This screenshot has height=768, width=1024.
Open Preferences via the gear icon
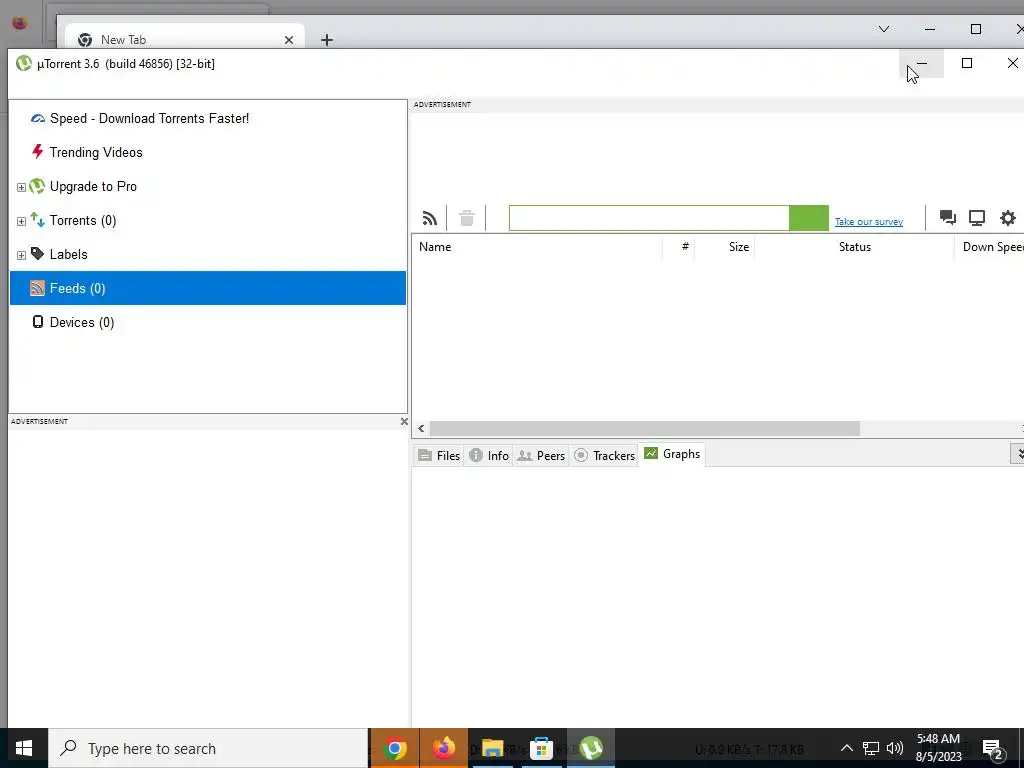pyautogui.click(x=1008, y=217)
